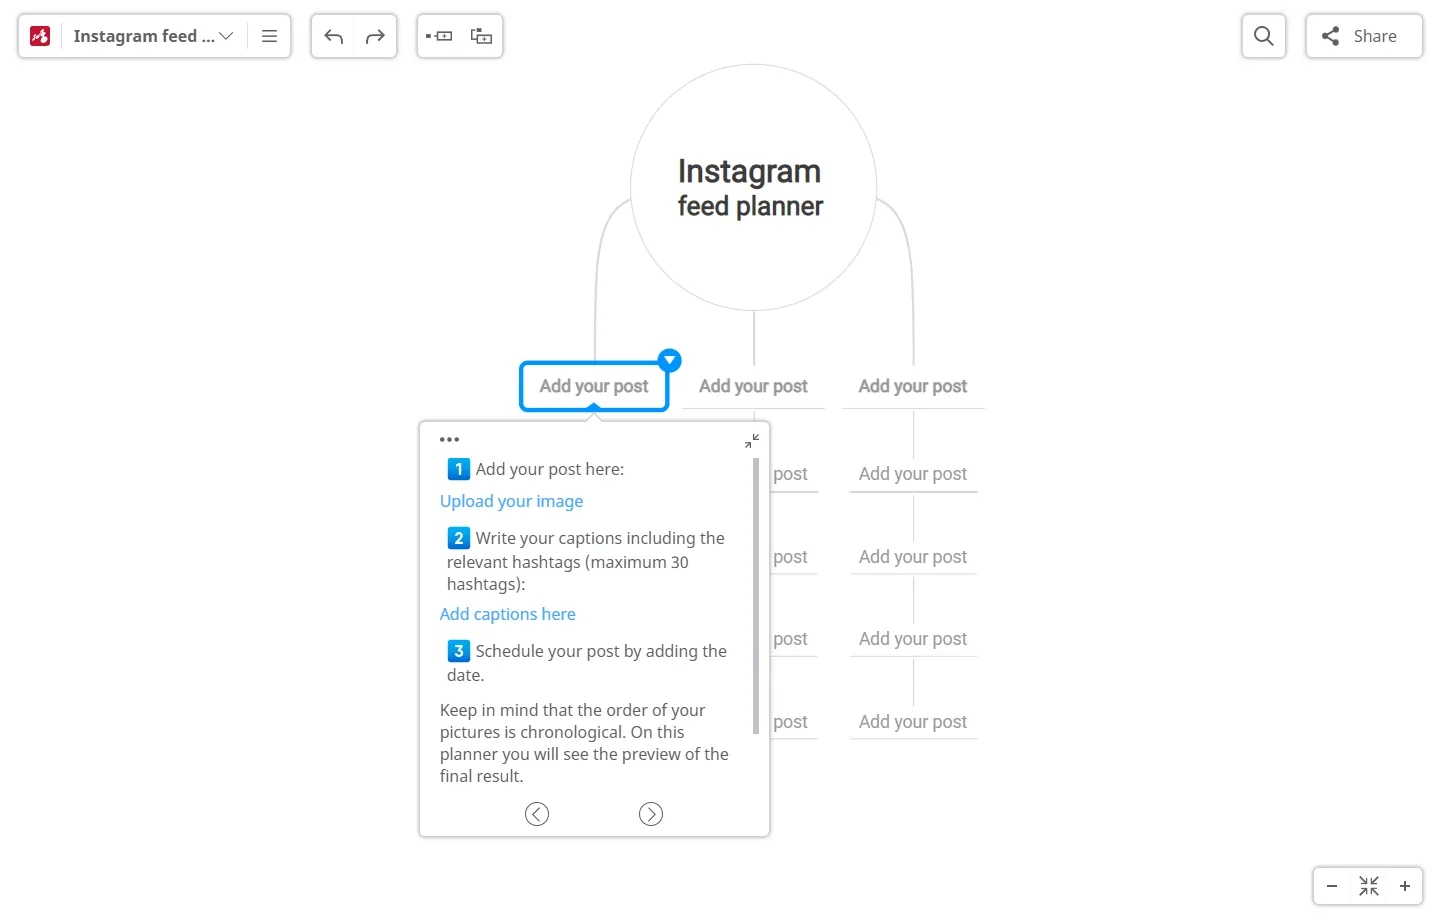This screenshot has height=919, width=1441.
Task: Click the undo arrow
Action: [334, 37]
